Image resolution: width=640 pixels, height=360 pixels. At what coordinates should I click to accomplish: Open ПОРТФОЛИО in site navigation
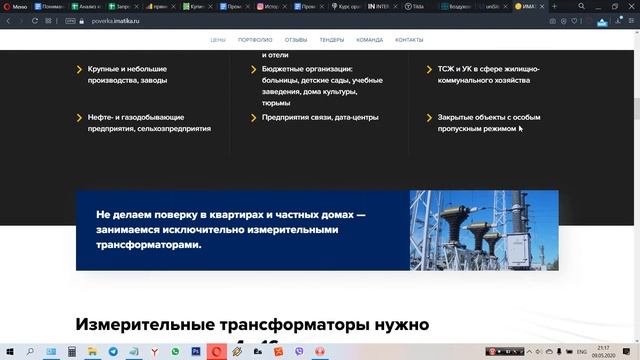pyautogui.click(x=255, y=40)
